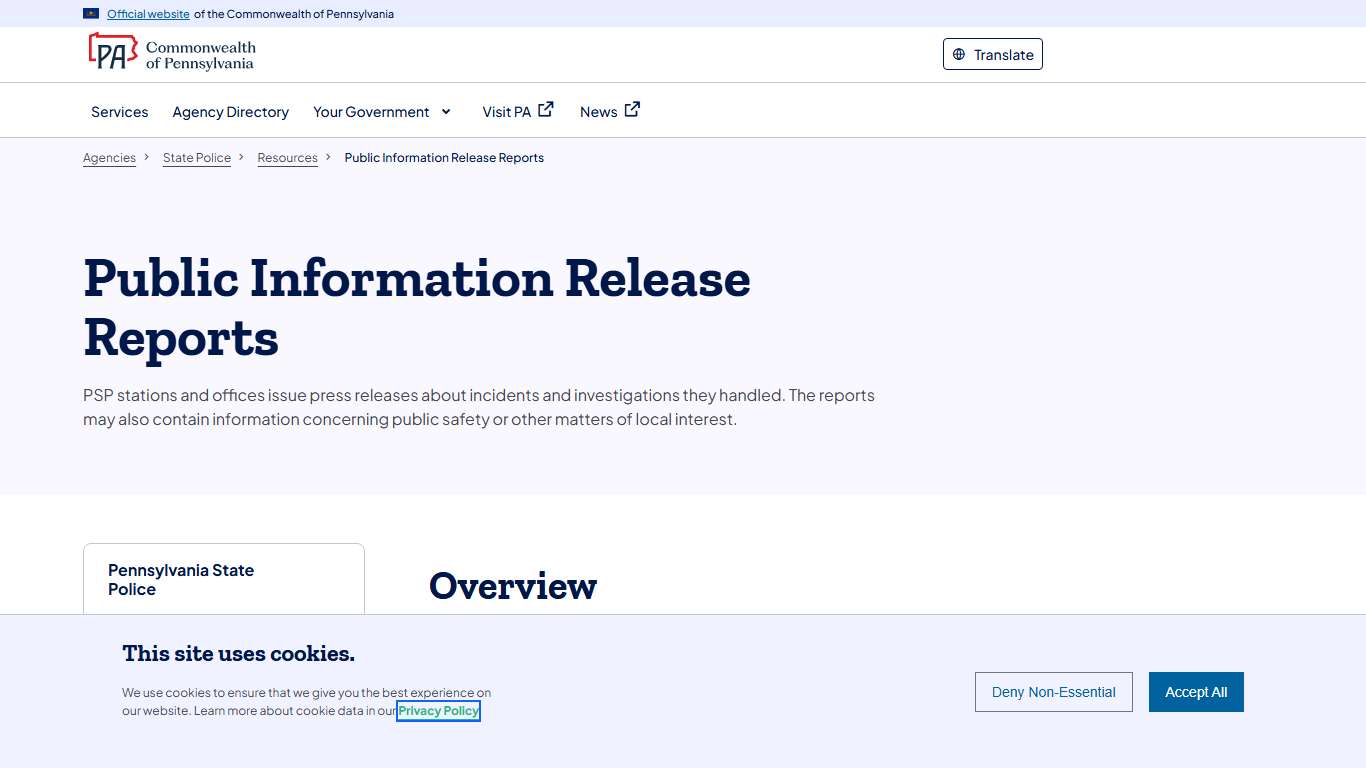Deny non-essential cookies
1366x768 pixels.
tap(1053, 692)
